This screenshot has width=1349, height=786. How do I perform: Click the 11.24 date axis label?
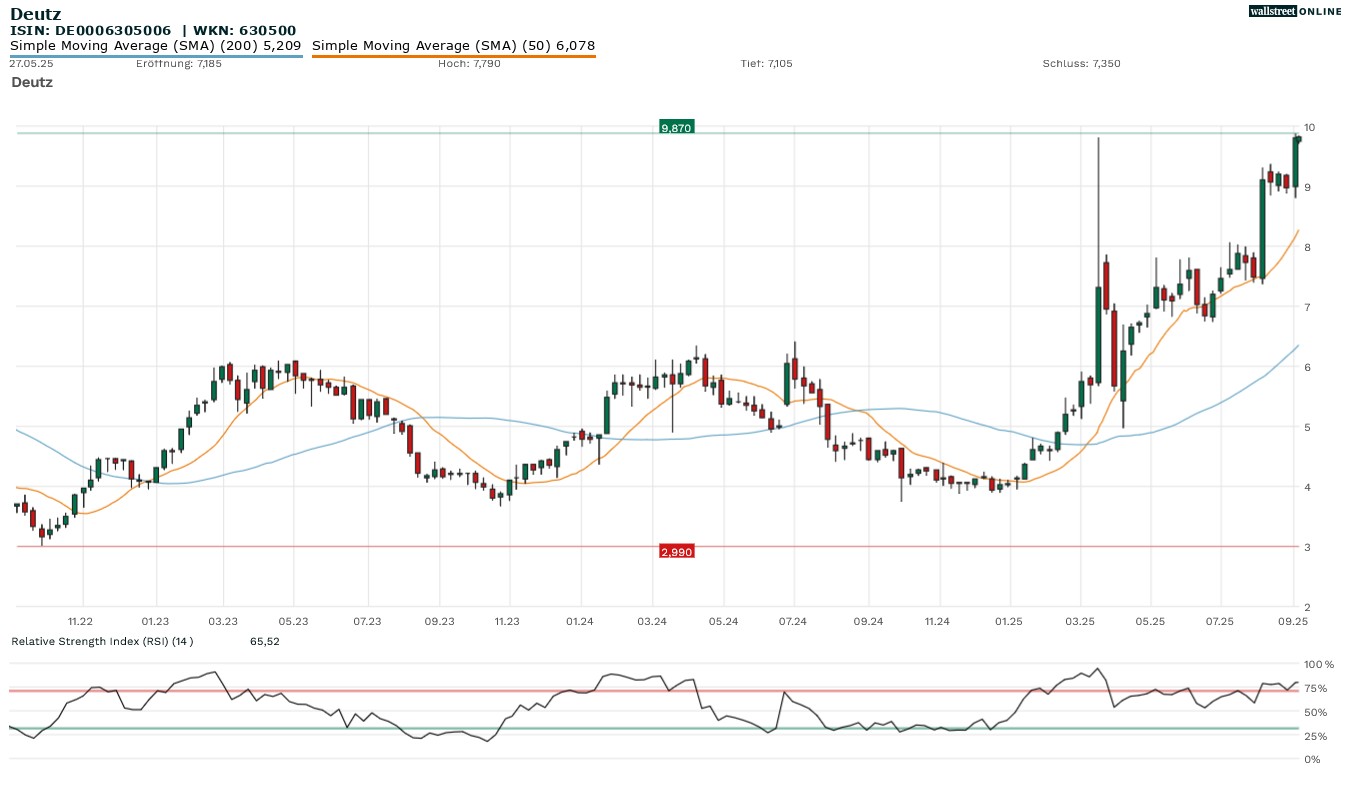[x=937, y=621]
